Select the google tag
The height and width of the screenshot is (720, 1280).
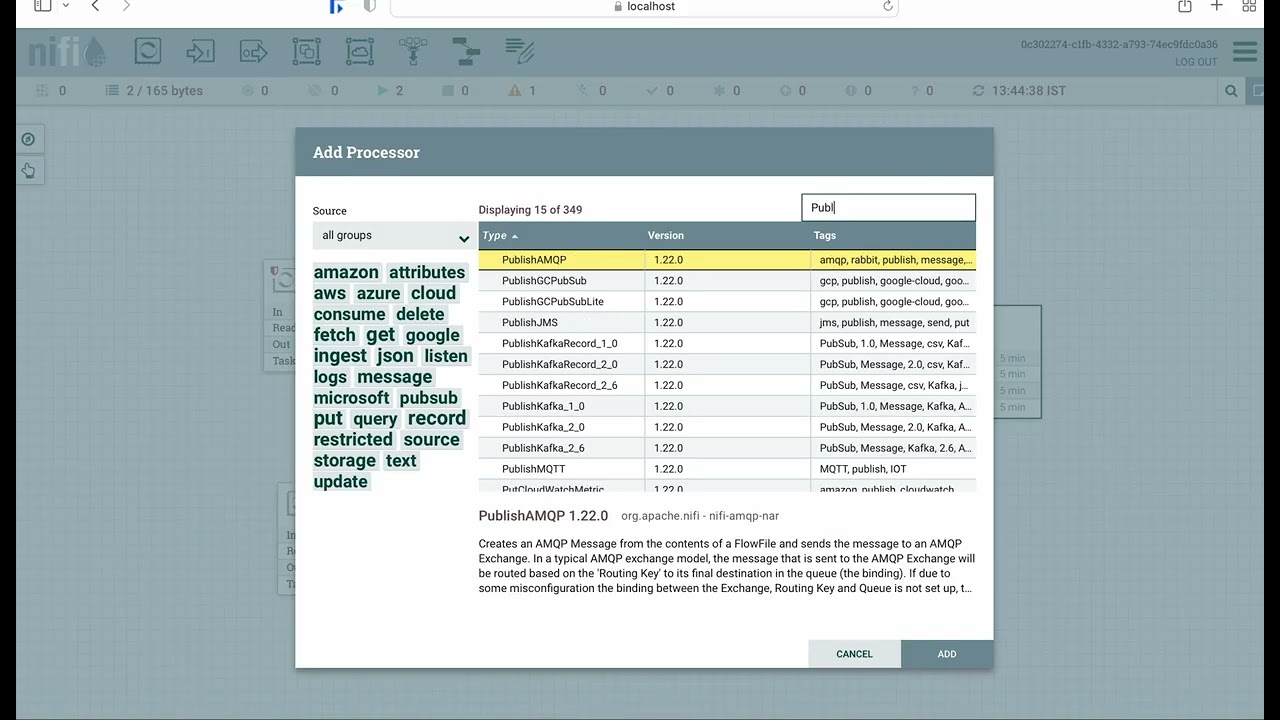coord(432,335)
